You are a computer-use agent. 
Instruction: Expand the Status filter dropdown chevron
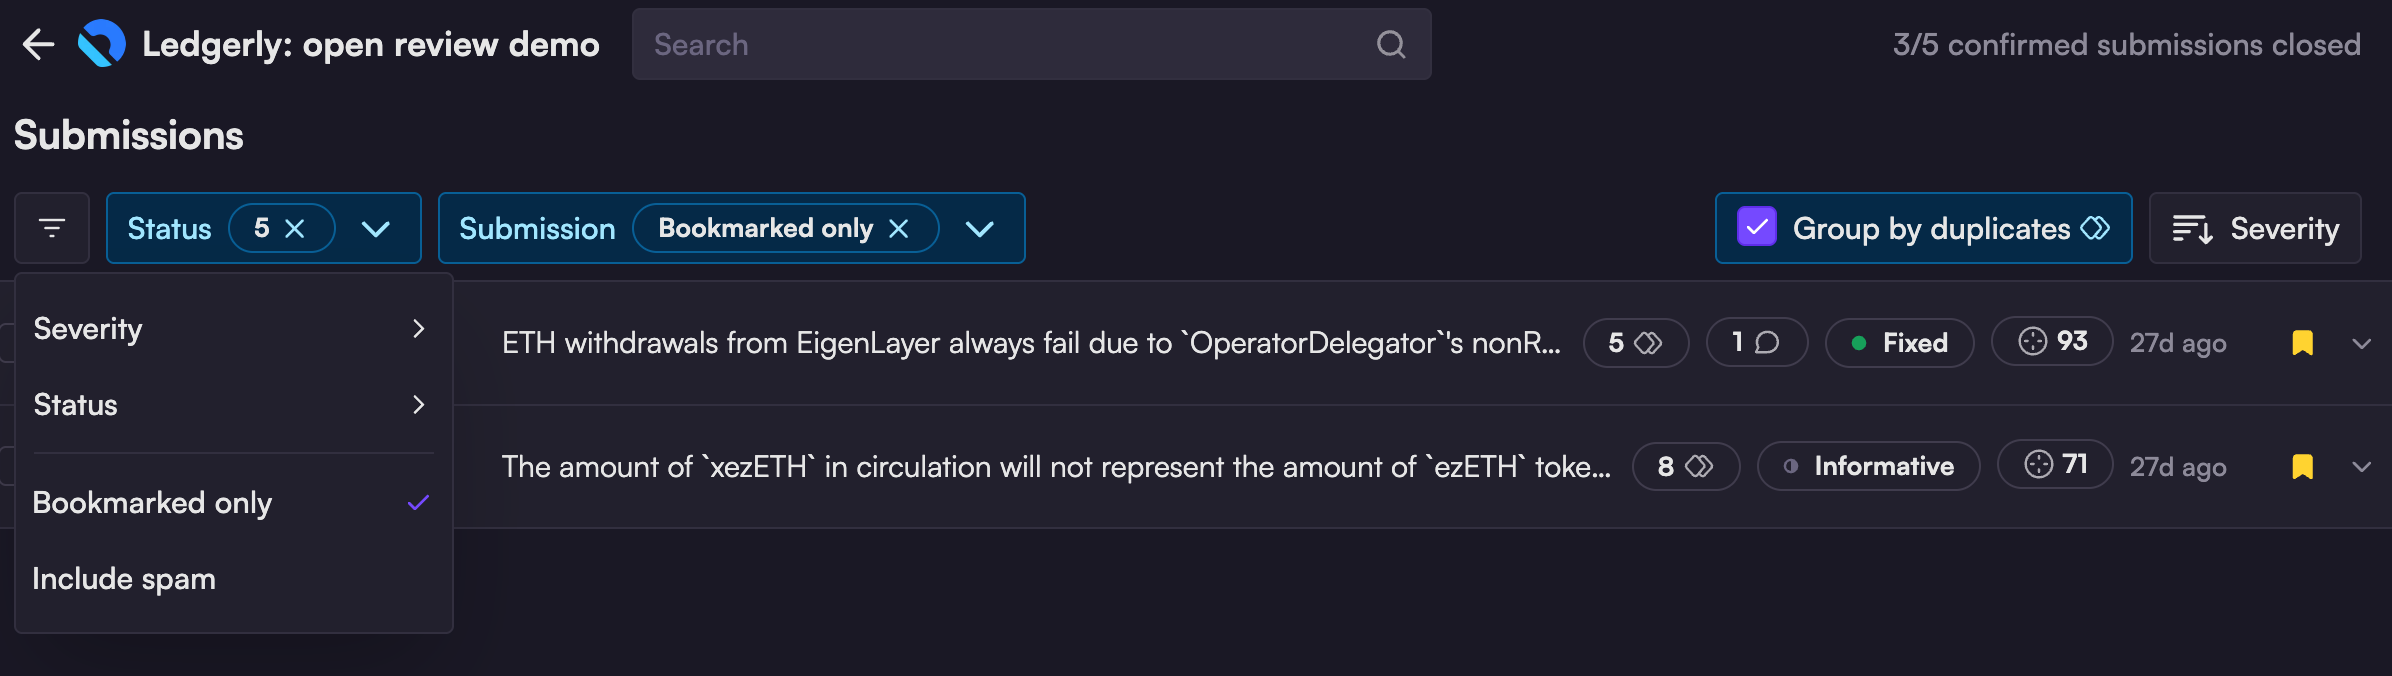tap(376, 228)
